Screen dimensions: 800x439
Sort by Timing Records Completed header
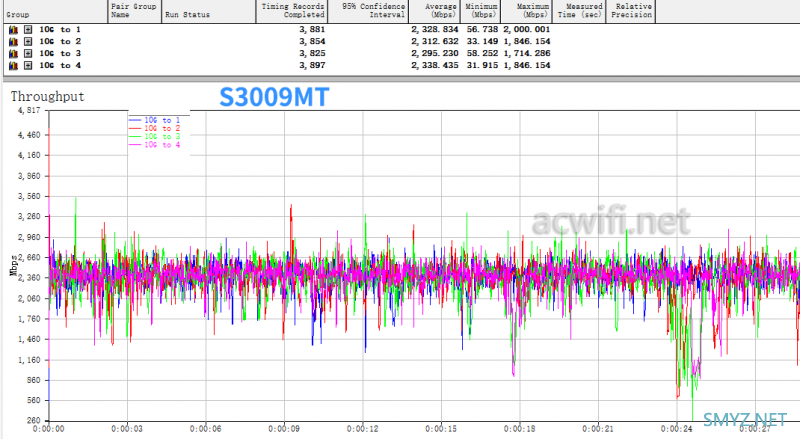[291, 11]
